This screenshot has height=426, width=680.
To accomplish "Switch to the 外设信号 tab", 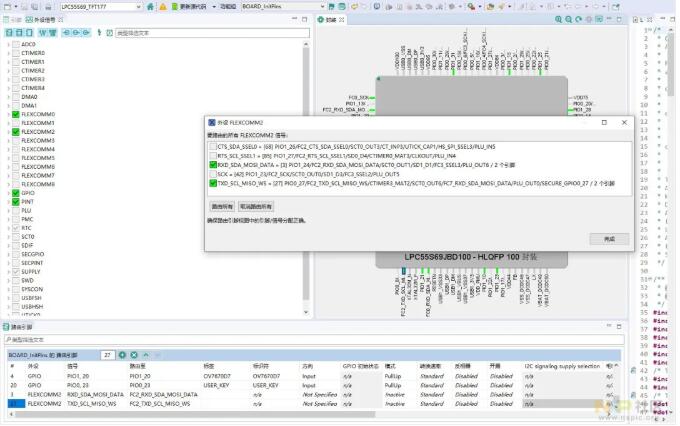I will (46, 19).
